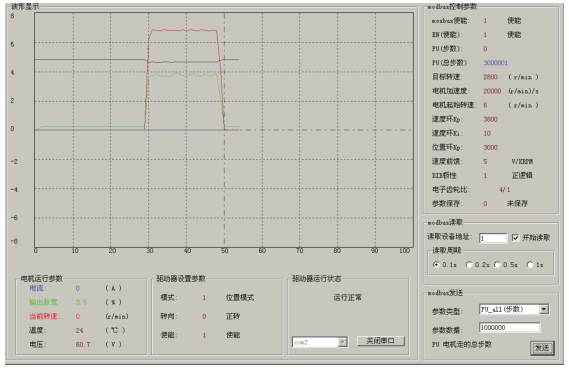Image resolution: width=569 pixels, height=371 pixels.
Task: Click the 速度环Kp value 3800
Action: click(x=490, y=119)
